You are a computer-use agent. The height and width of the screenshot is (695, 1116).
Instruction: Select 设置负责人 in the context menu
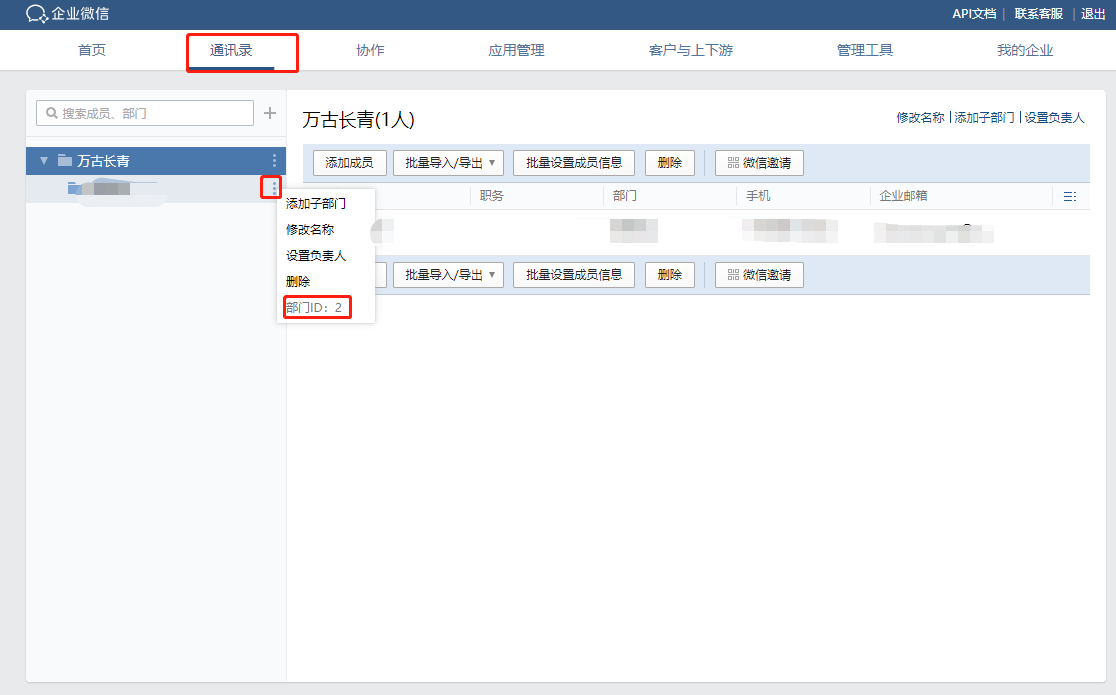(316, 255)
